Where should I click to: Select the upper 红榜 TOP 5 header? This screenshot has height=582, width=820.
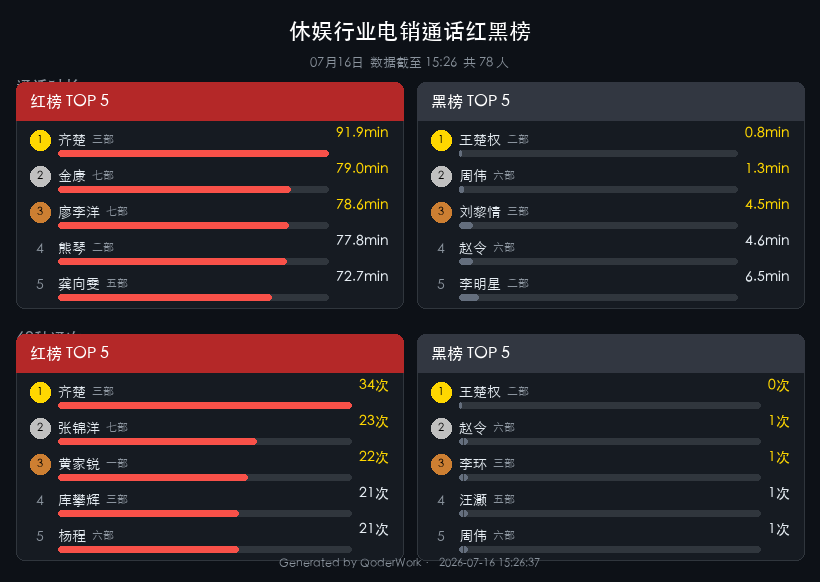(210, 101)
